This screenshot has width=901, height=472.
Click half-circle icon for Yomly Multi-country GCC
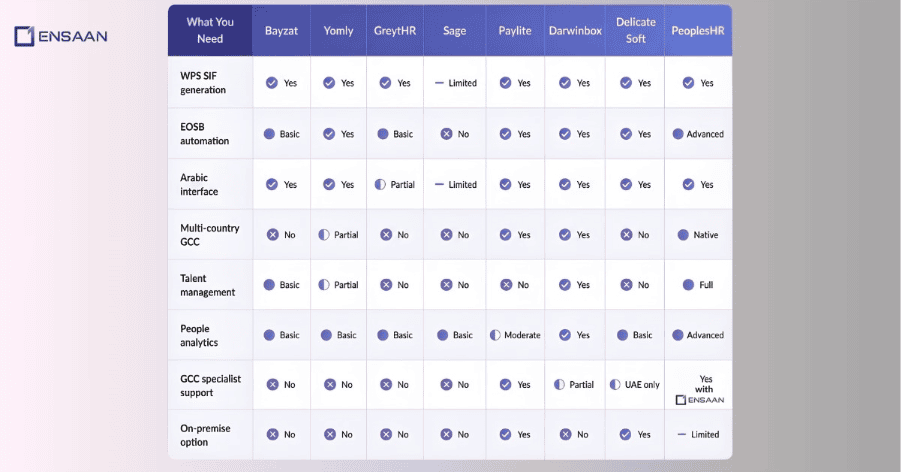(x=324, y=235)
